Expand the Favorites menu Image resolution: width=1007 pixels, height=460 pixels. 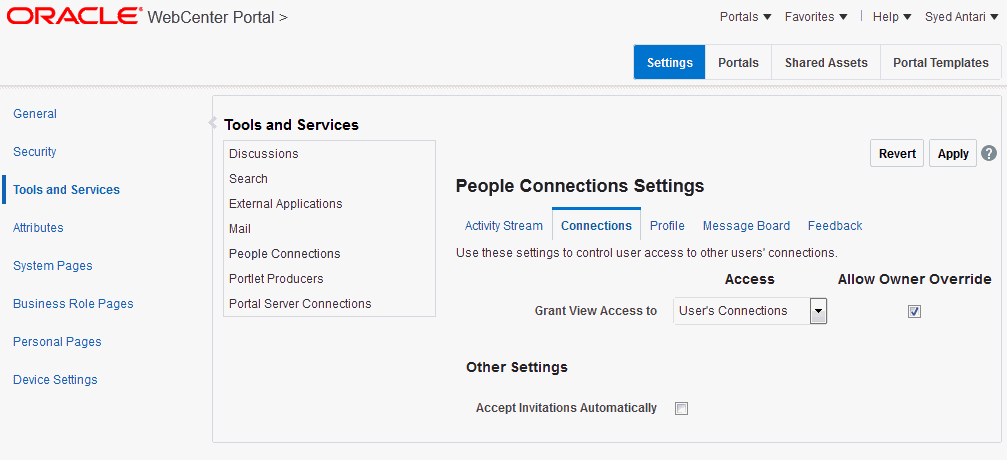(816, 17)
